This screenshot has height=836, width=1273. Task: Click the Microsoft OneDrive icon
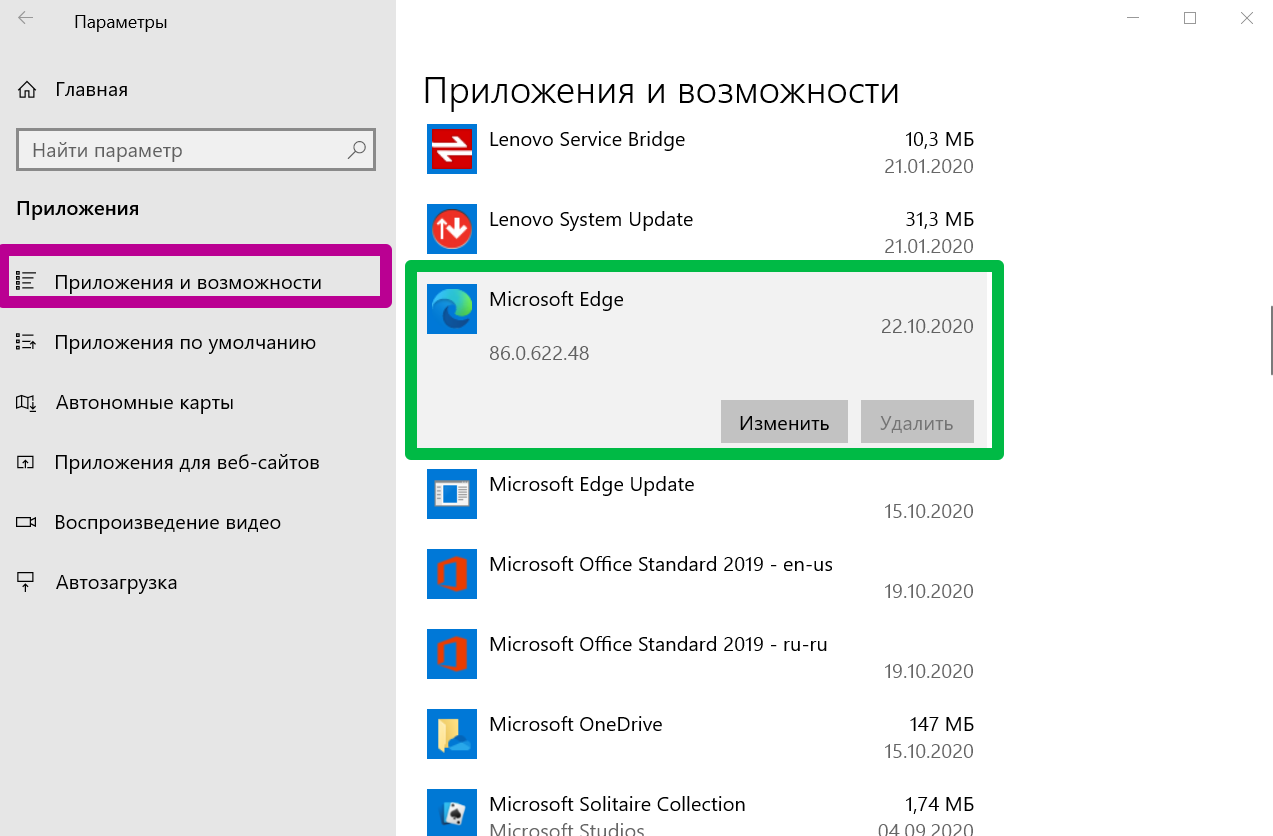coord(452,734)
